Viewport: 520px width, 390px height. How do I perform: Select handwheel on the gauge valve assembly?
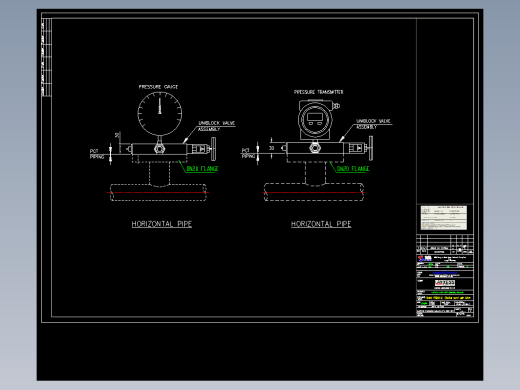pyautogui.click(x=213, y=149)
